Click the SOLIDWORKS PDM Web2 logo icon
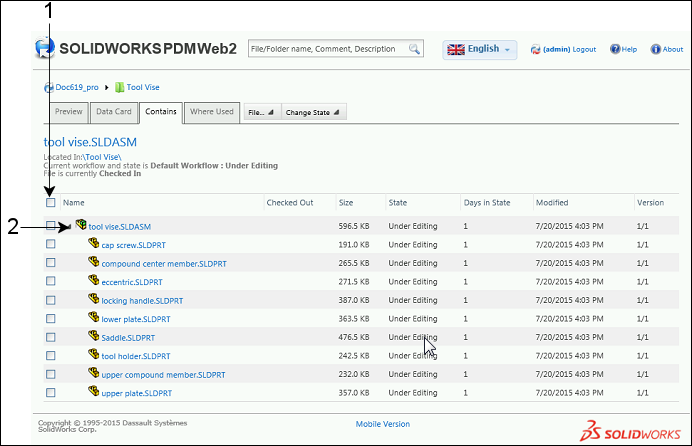This screenshot has width=692, height=446. point(45,48)
